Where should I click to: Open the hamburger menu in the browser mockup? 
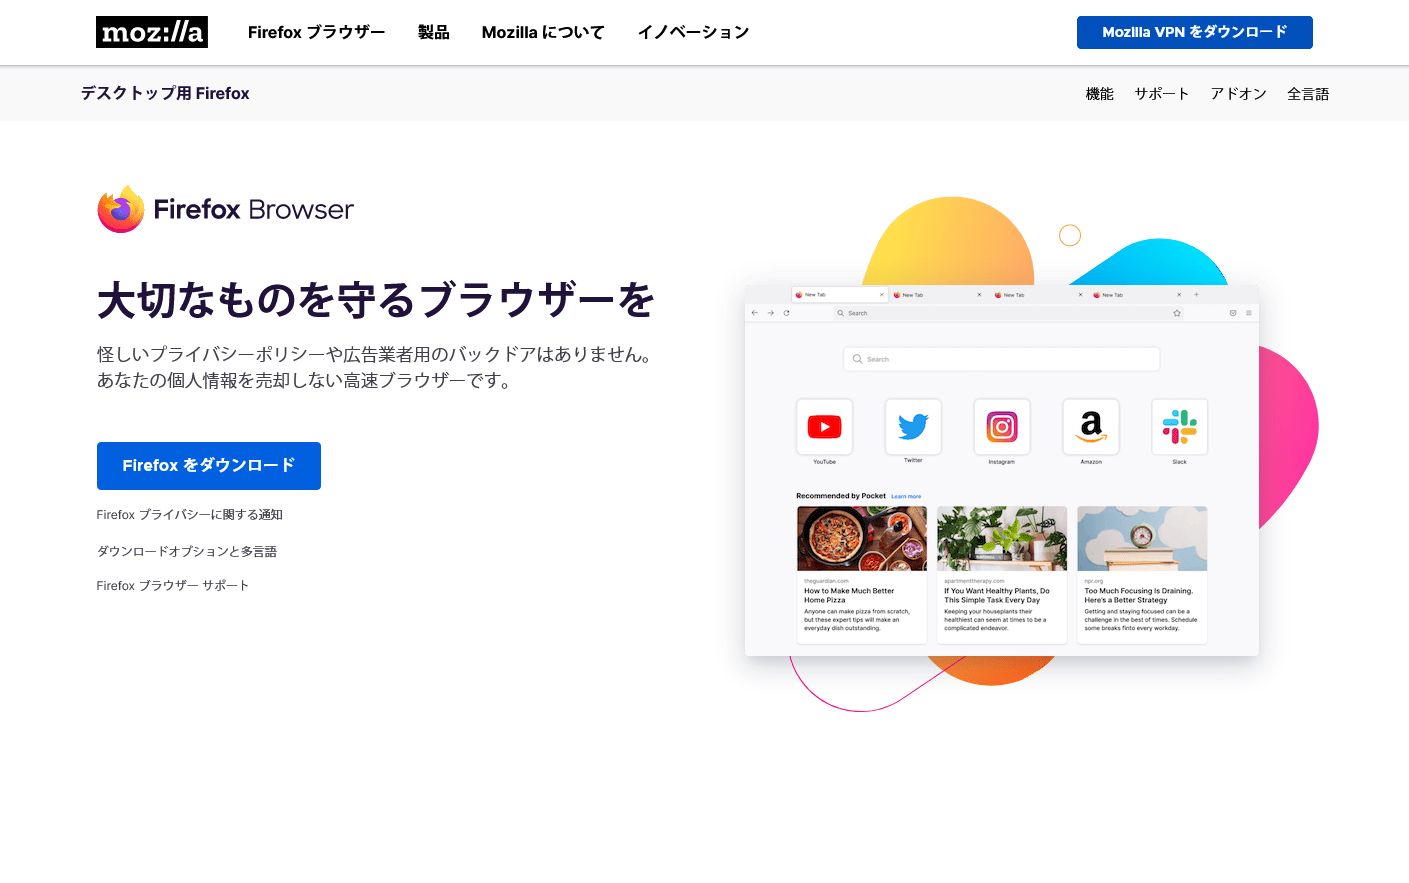click(1248, 313)
